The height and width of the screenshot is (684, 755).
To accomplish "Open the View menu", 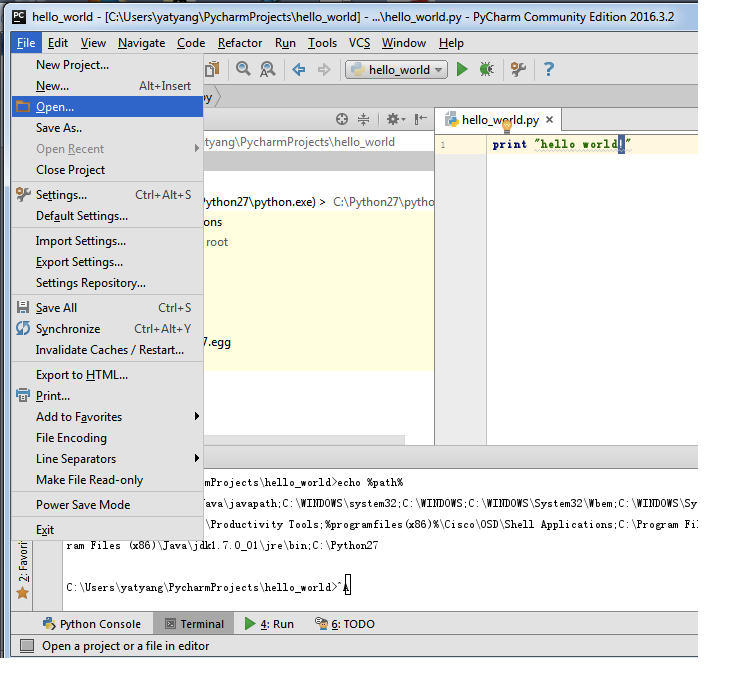I will pyautogui.click(x=93, y=43).
